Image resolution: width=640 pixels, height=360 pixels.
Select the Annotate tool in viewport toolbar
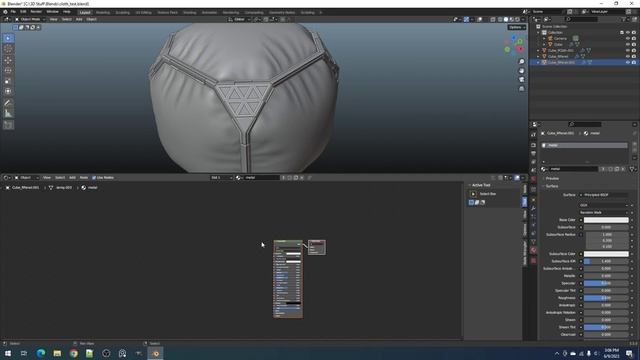point(8,103)
